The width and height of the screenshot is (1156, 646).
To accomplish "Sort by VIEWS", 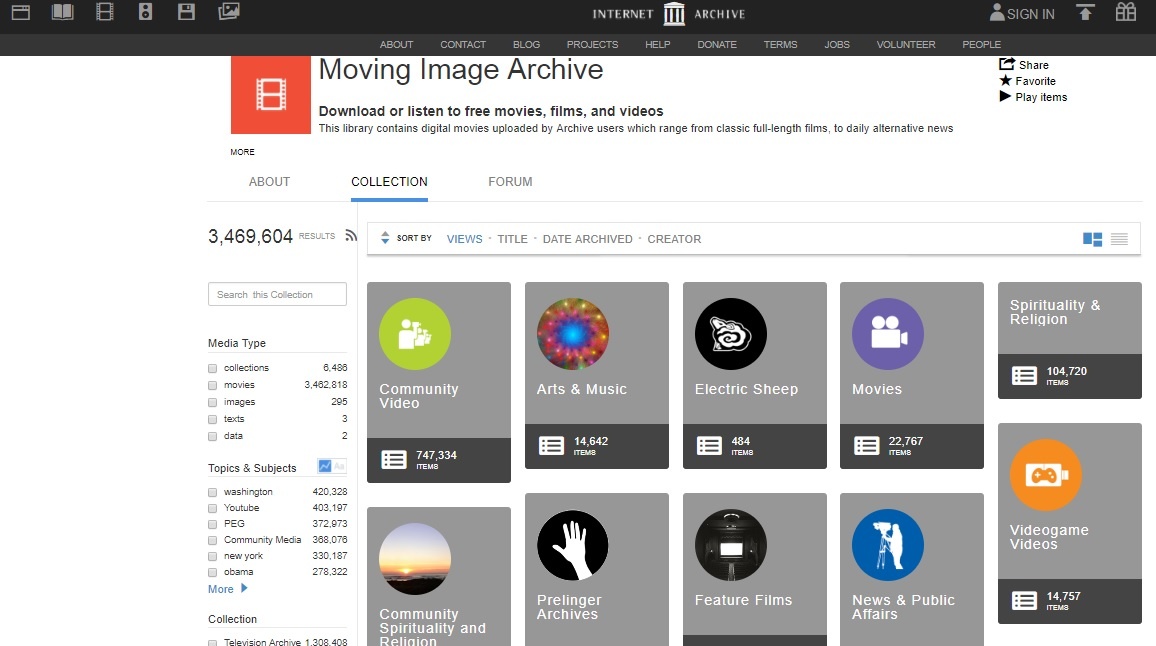I will click(x=464, y=239).
